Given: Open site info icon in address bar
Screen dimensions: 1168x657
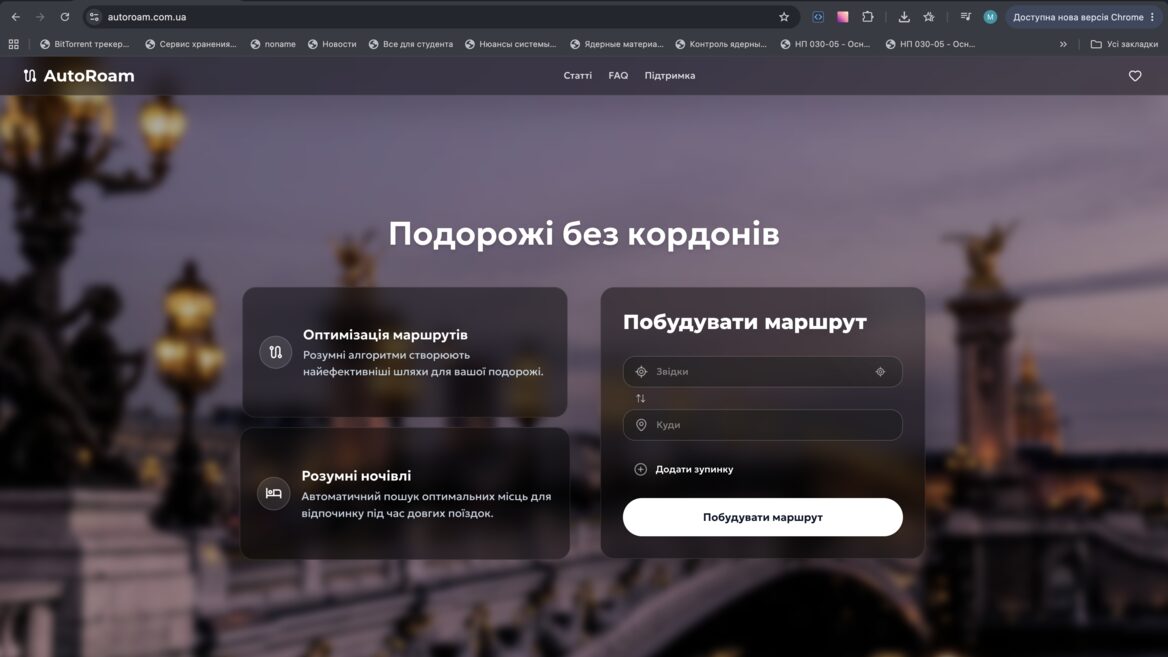Looking at the screenshot, I should pos(94,16).
